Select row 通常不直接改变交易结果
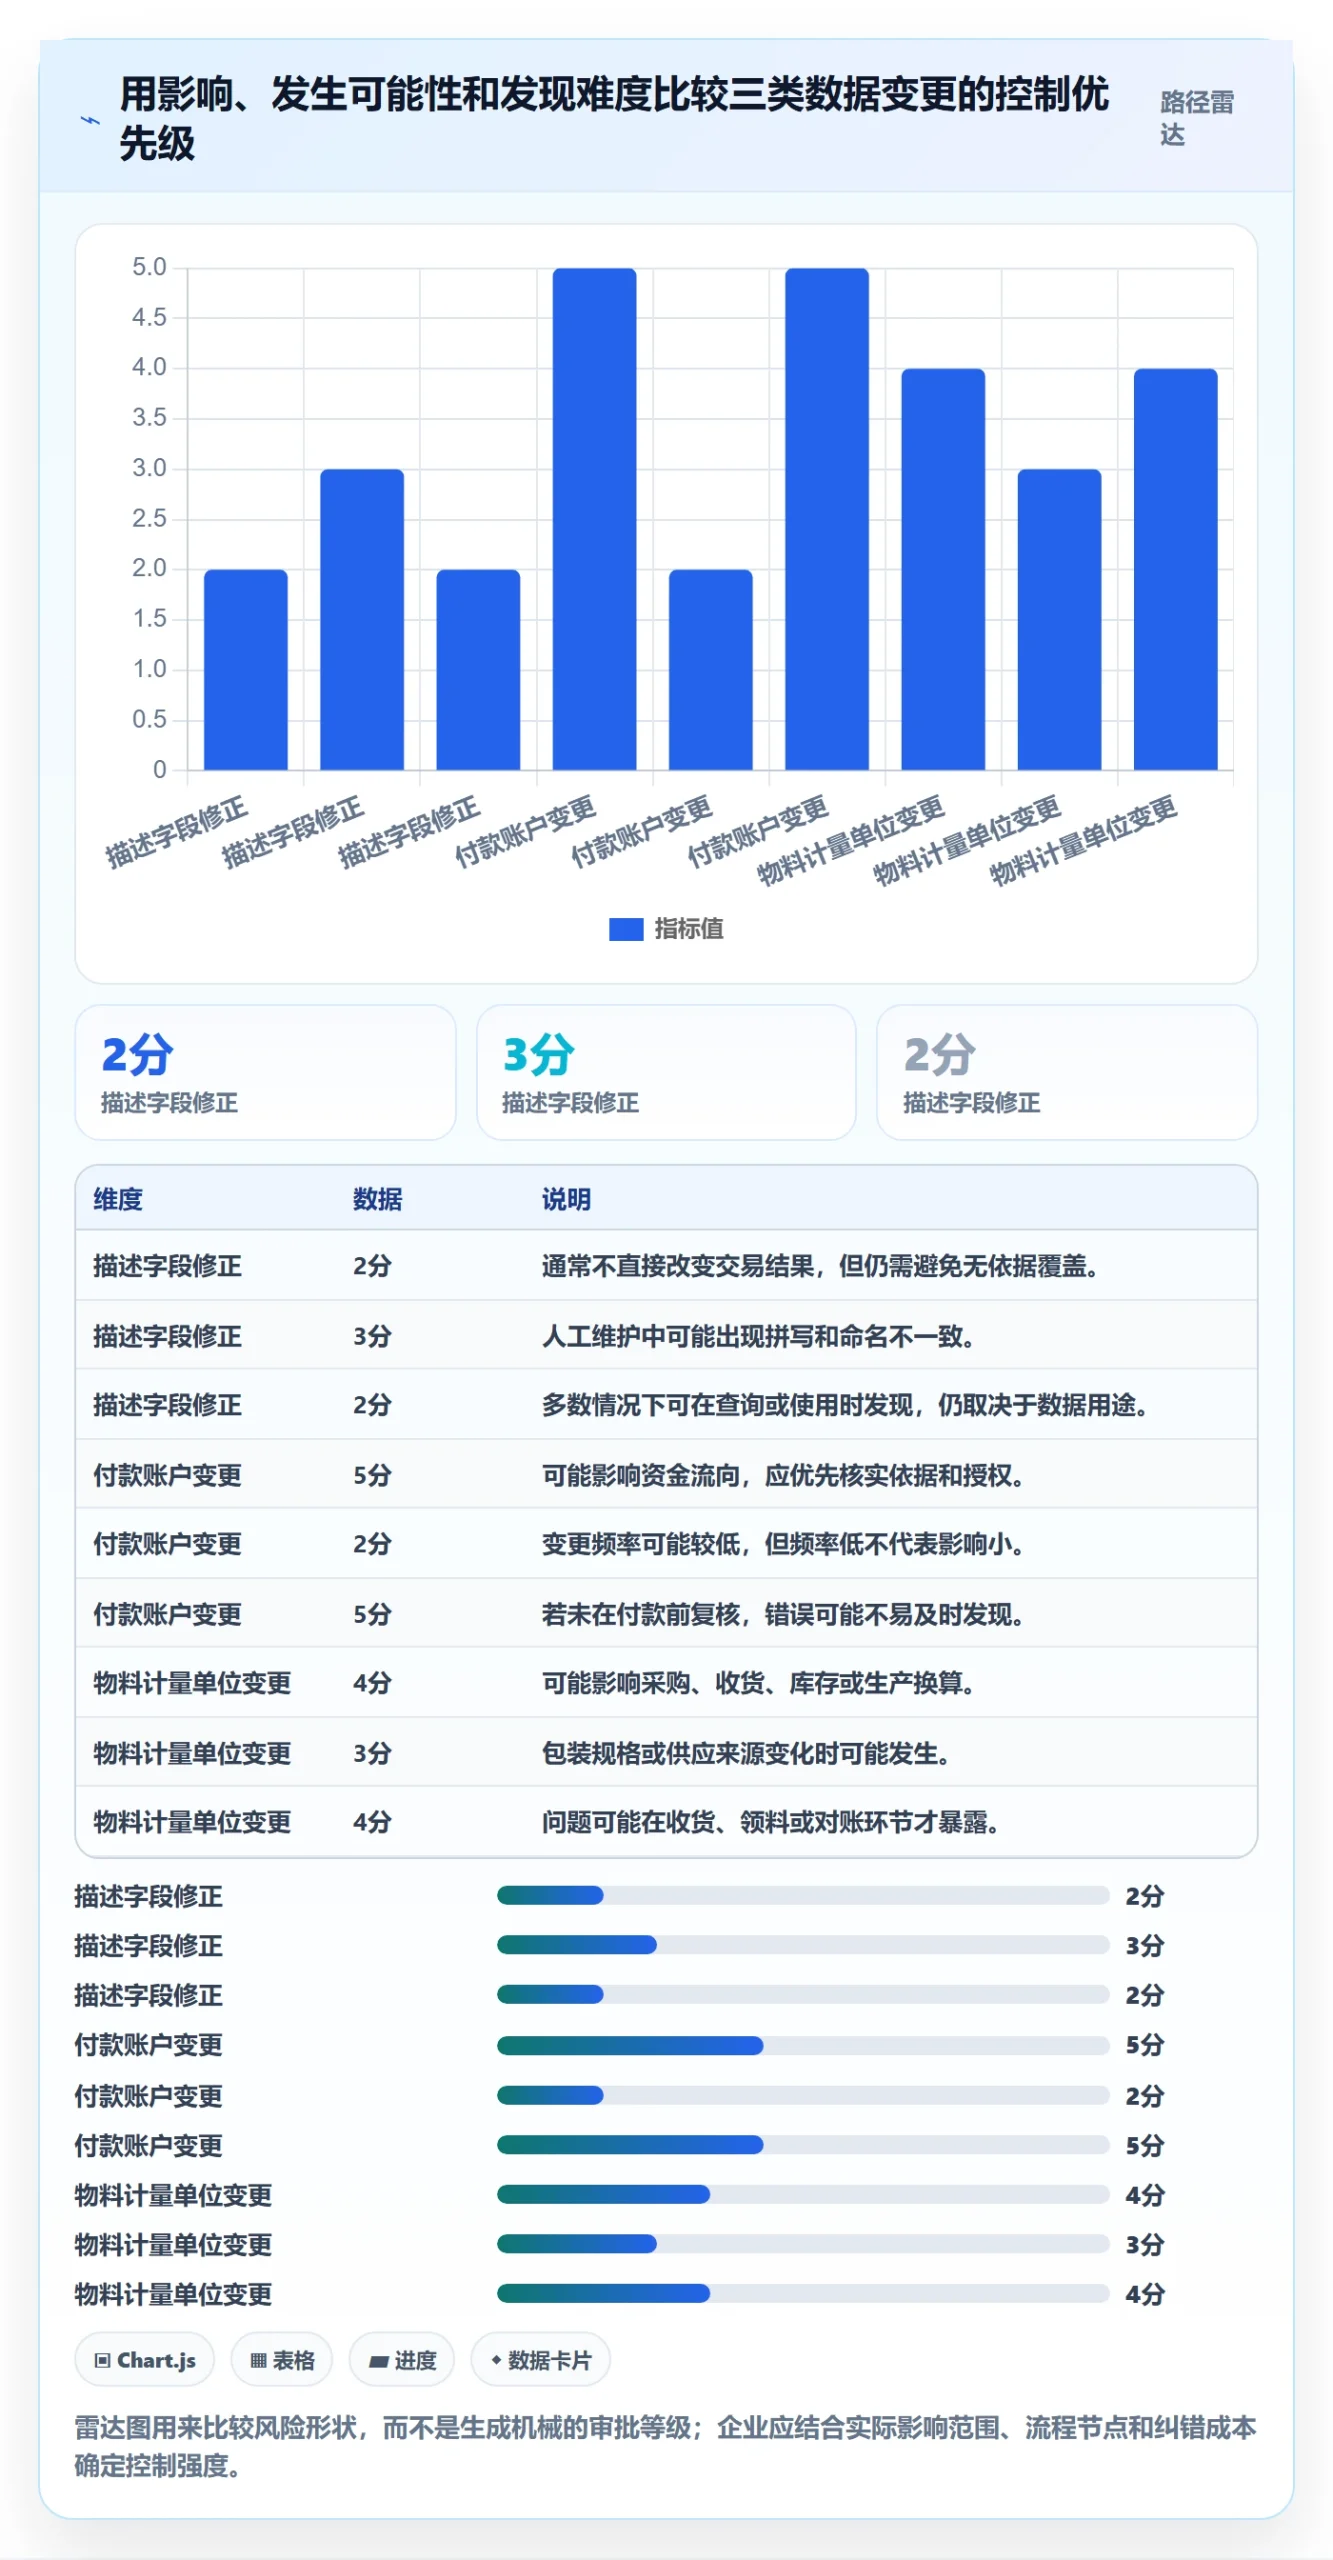 point(666,1266)
